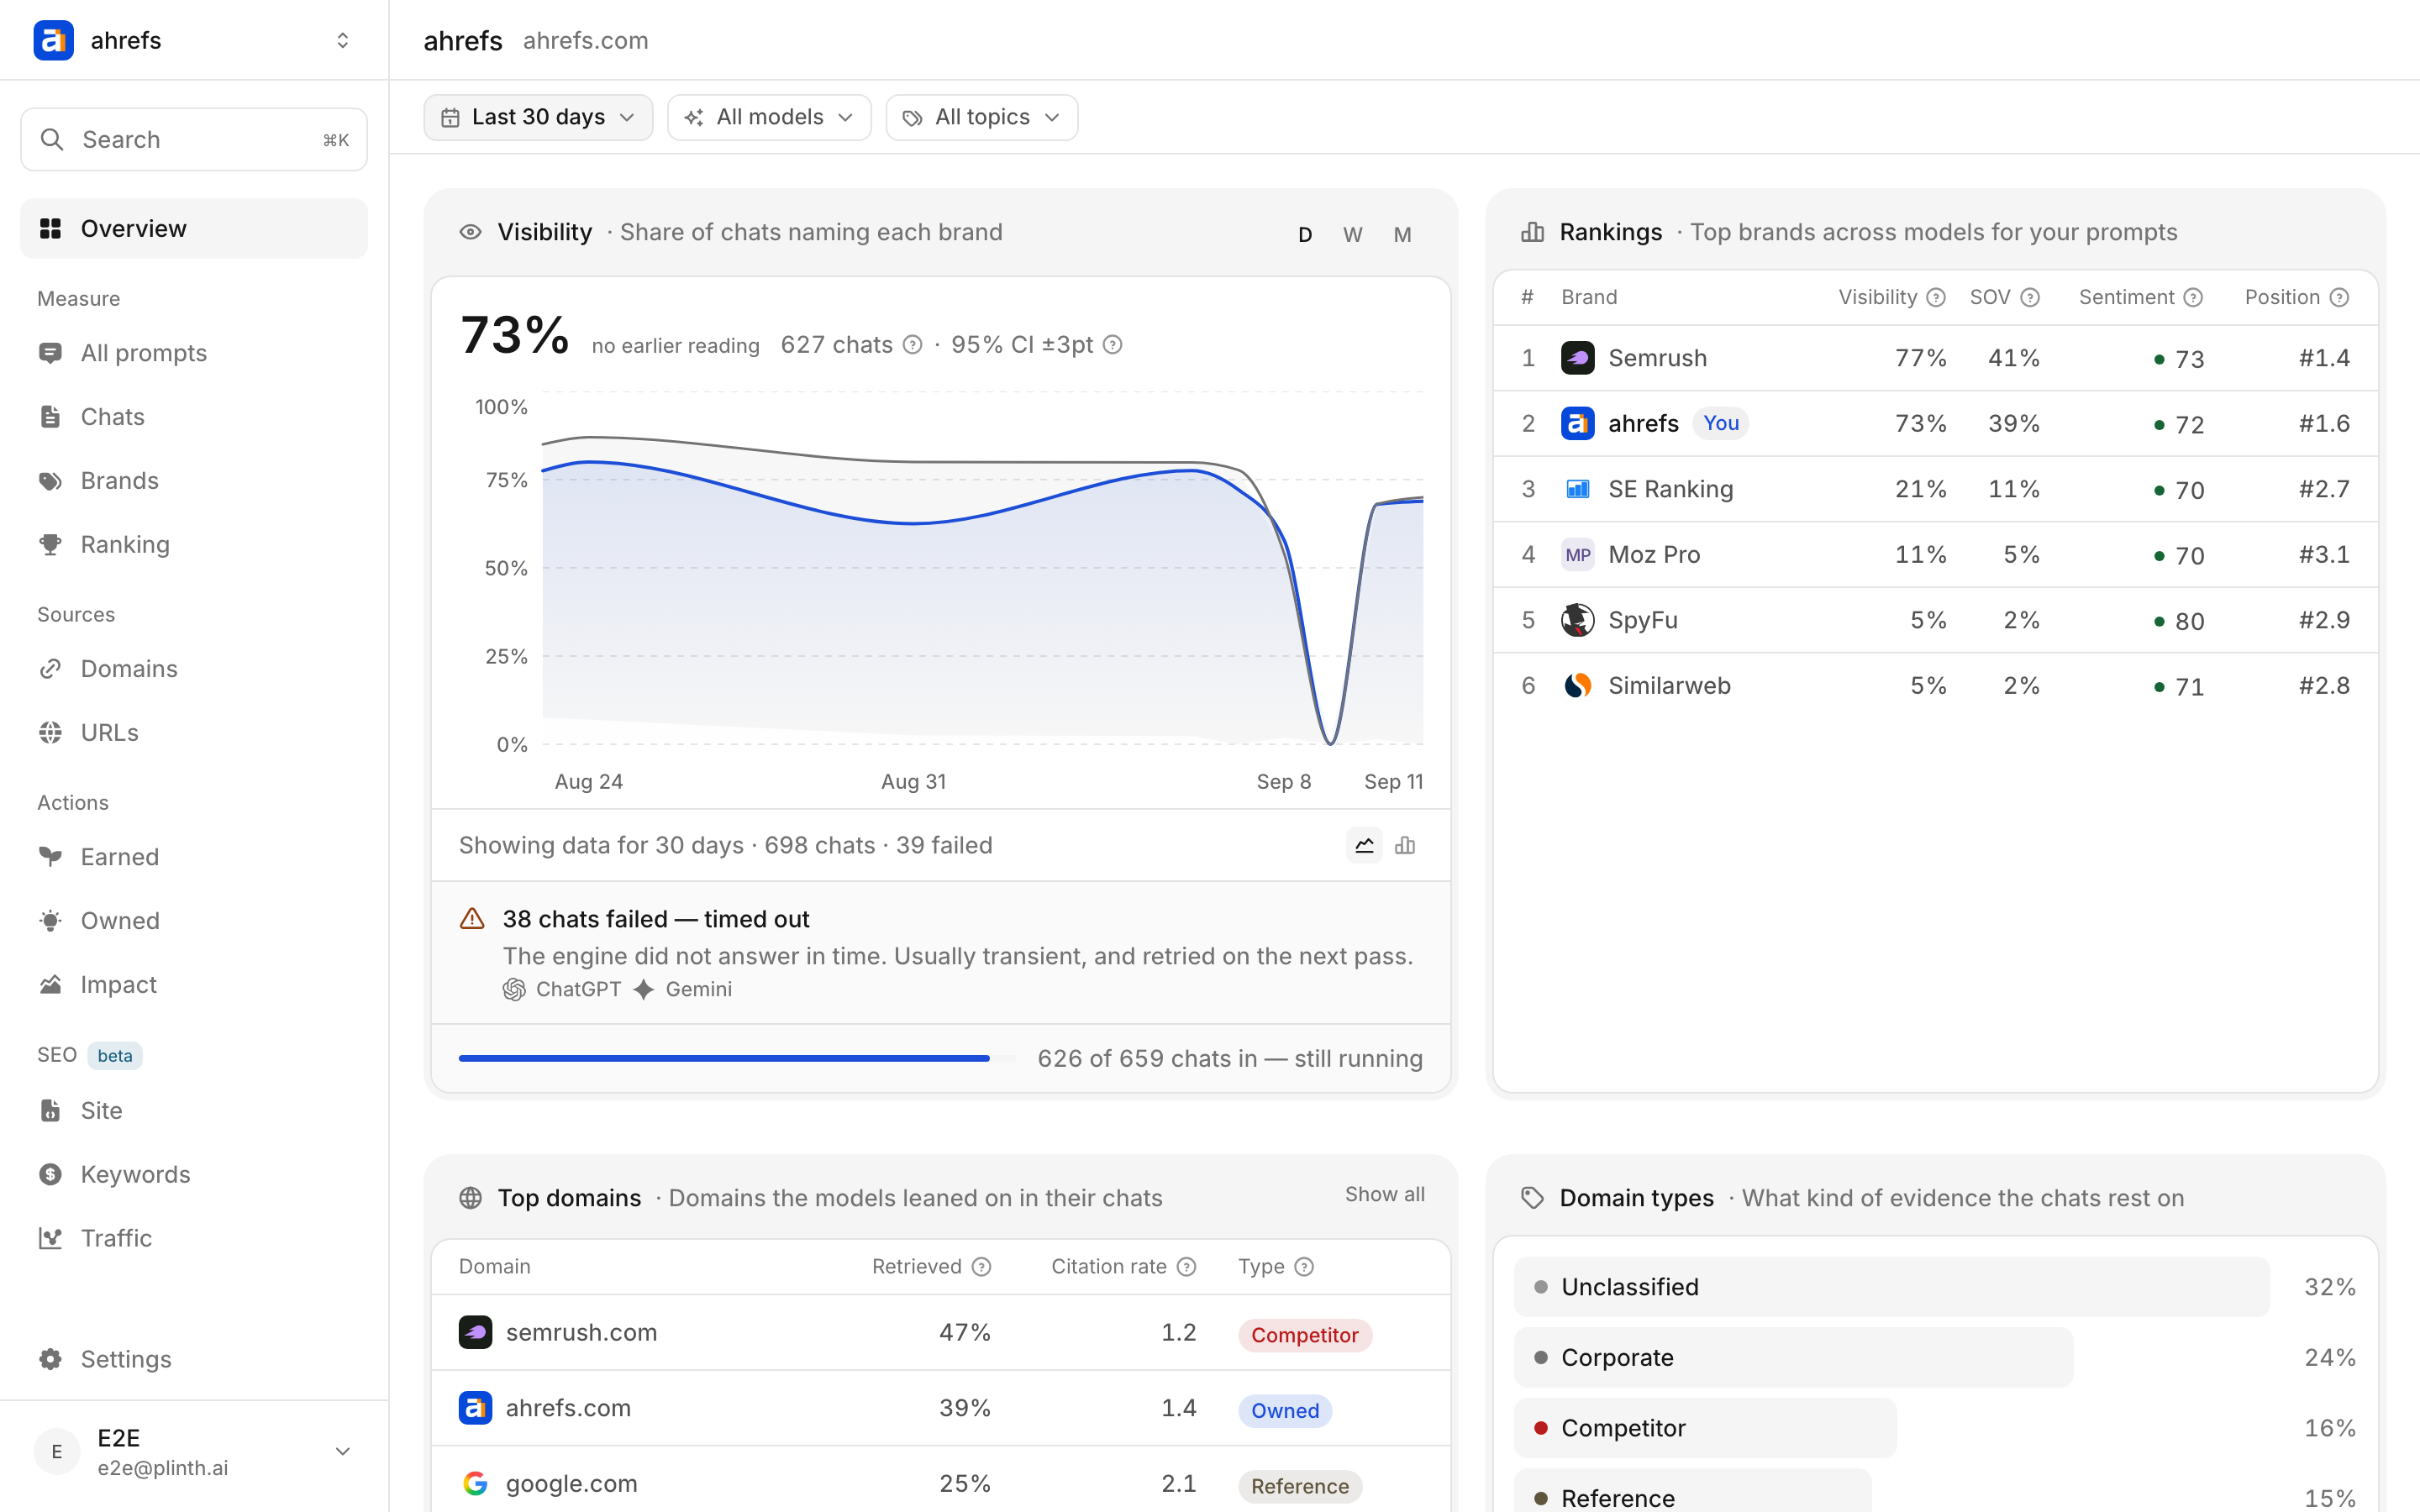Click the Retrieved column help icon
The width and height of the screenshot is (2420, 1512).
982,1267
